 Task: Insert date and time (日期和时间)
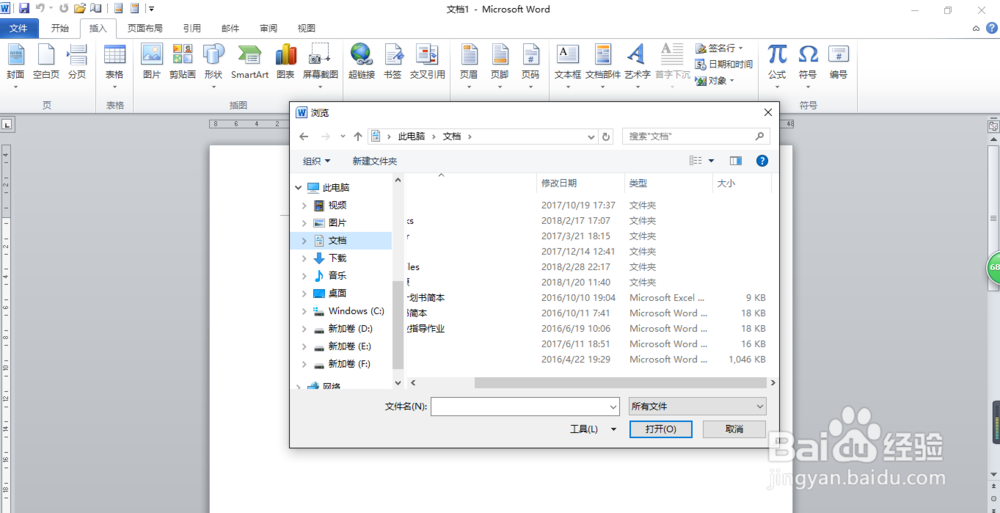click(x=724, y=64)
